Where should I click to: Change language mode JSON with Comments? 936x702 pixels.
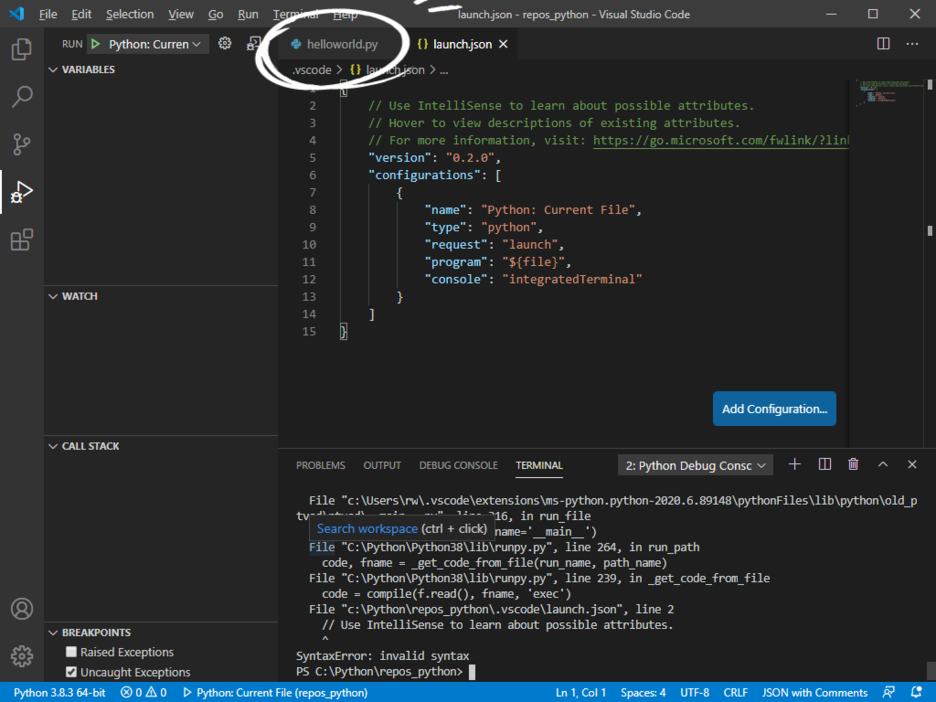point(814,692)
